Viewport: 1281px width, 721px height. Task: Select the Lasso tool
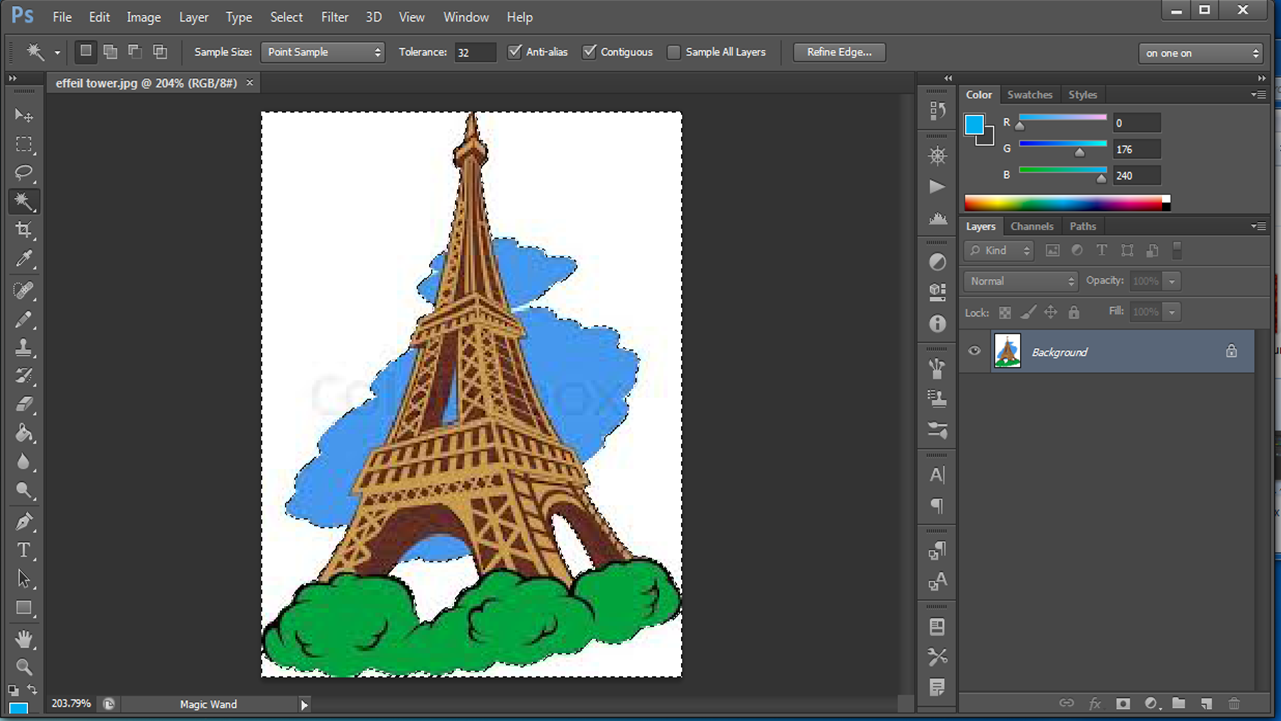[x=24, y=173]
